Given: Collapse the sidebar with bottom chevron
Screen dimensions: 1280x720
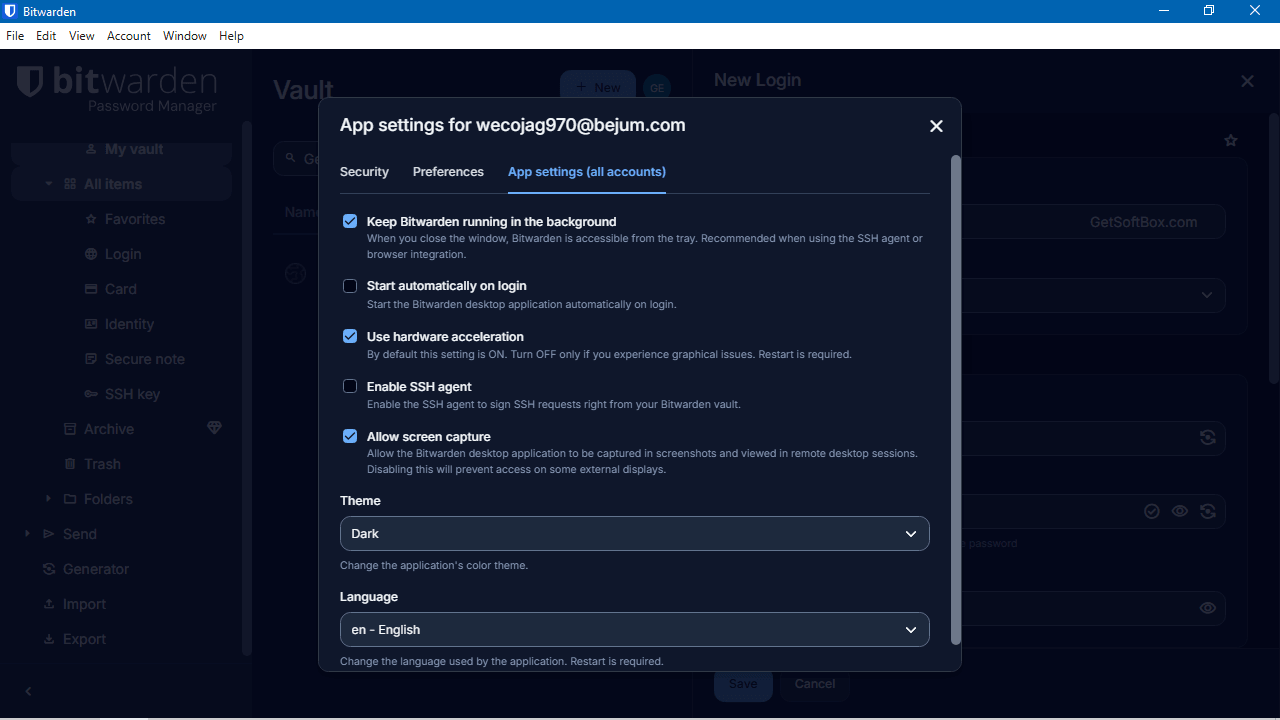Looking at the screenshot, I should 28,691.
